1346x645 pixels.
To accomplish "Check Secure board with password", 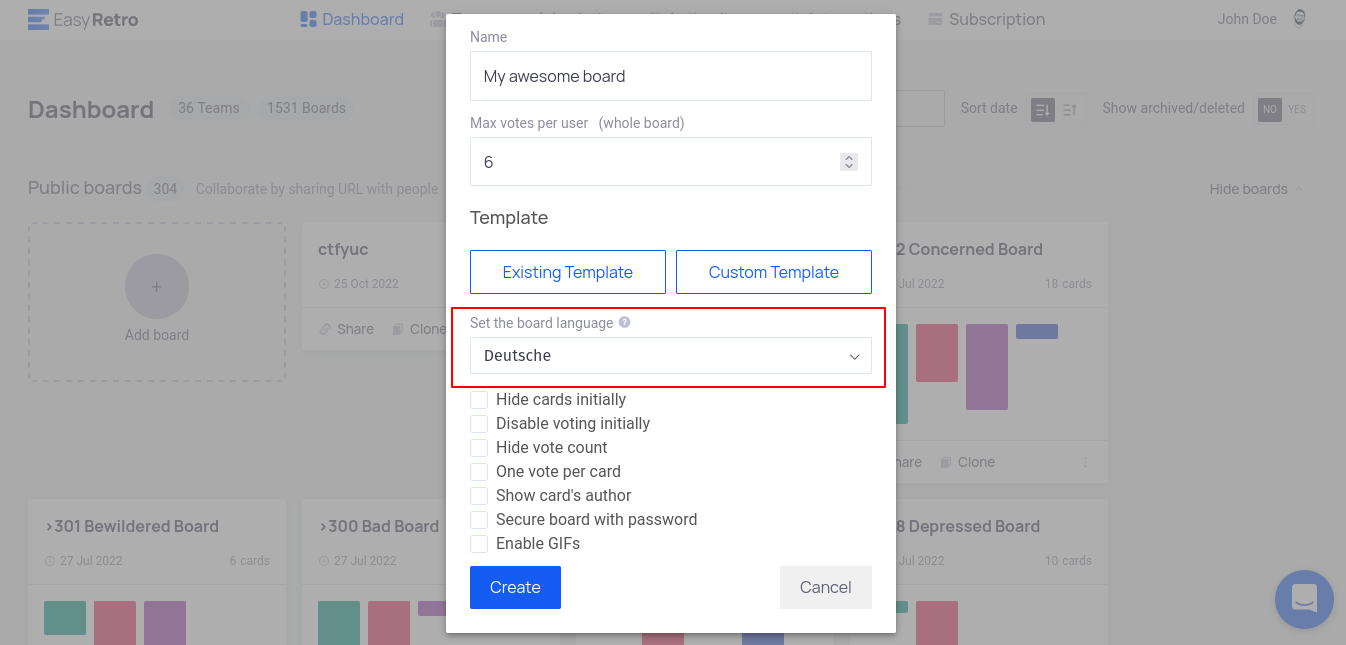I will (479, 520).
